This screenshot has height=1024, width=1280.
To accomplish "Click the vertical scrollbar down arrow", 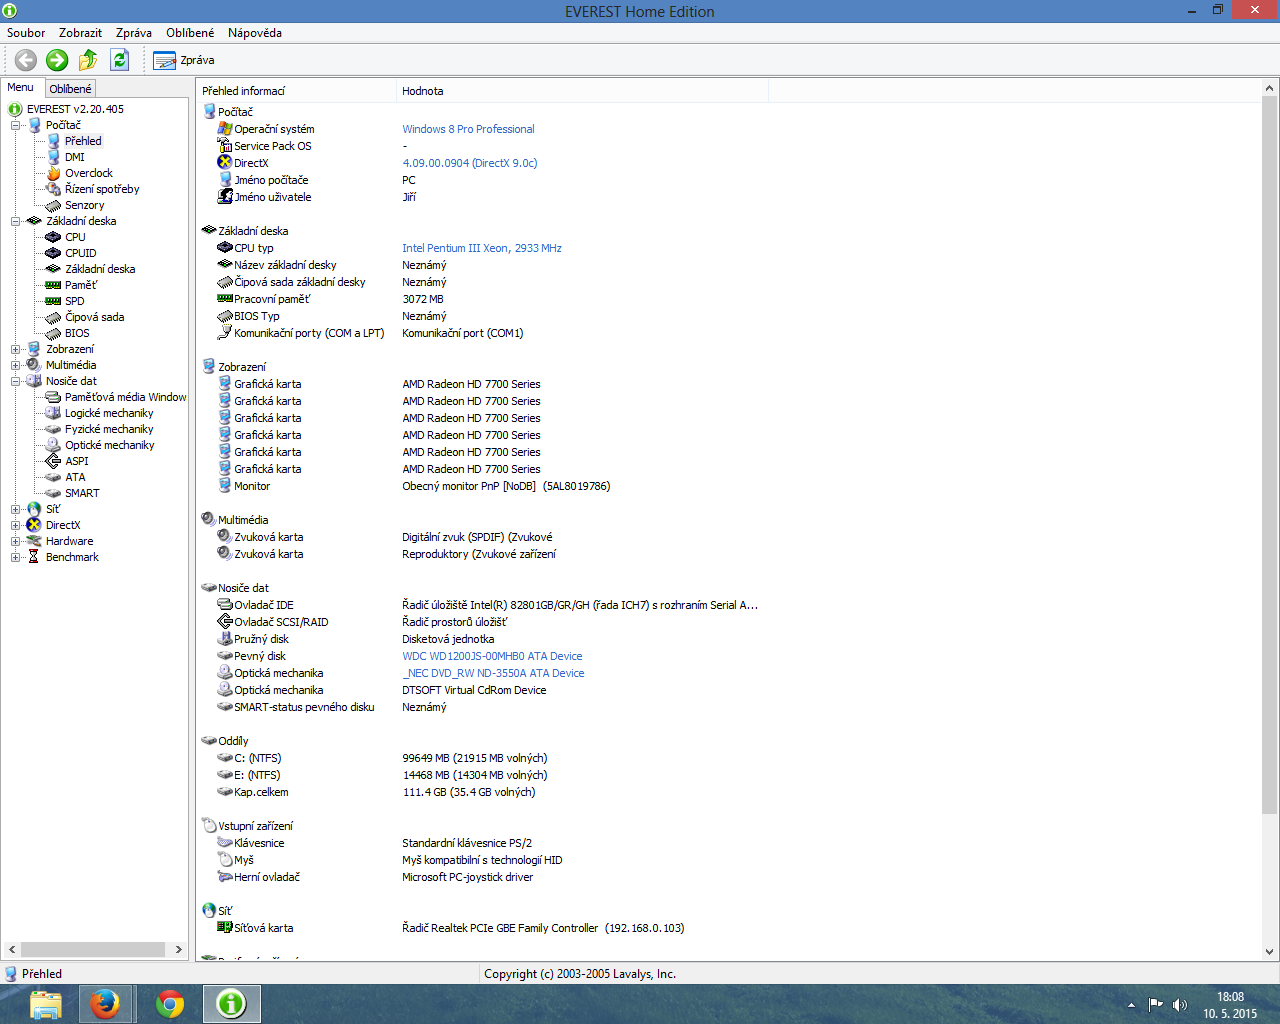I will [1269, 952].
